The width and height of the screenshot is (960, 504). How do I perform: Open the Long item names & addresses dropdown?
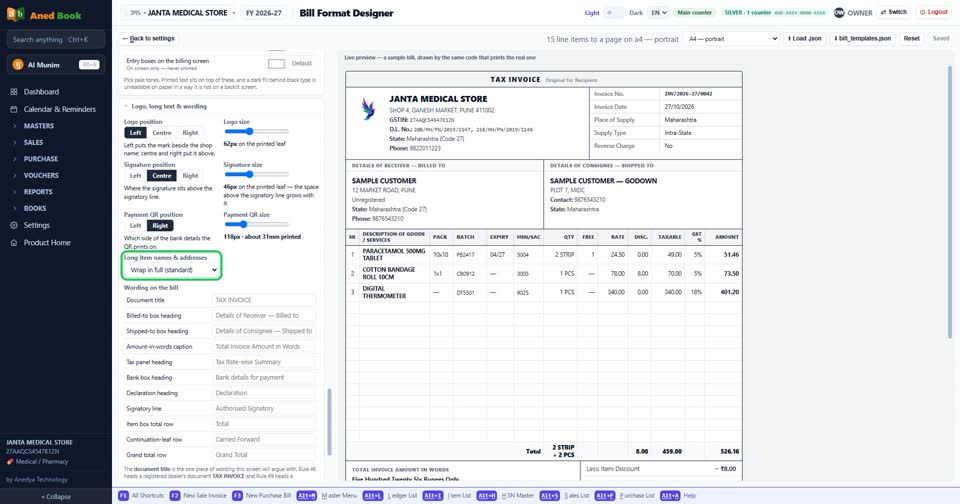tap(172, 270)
